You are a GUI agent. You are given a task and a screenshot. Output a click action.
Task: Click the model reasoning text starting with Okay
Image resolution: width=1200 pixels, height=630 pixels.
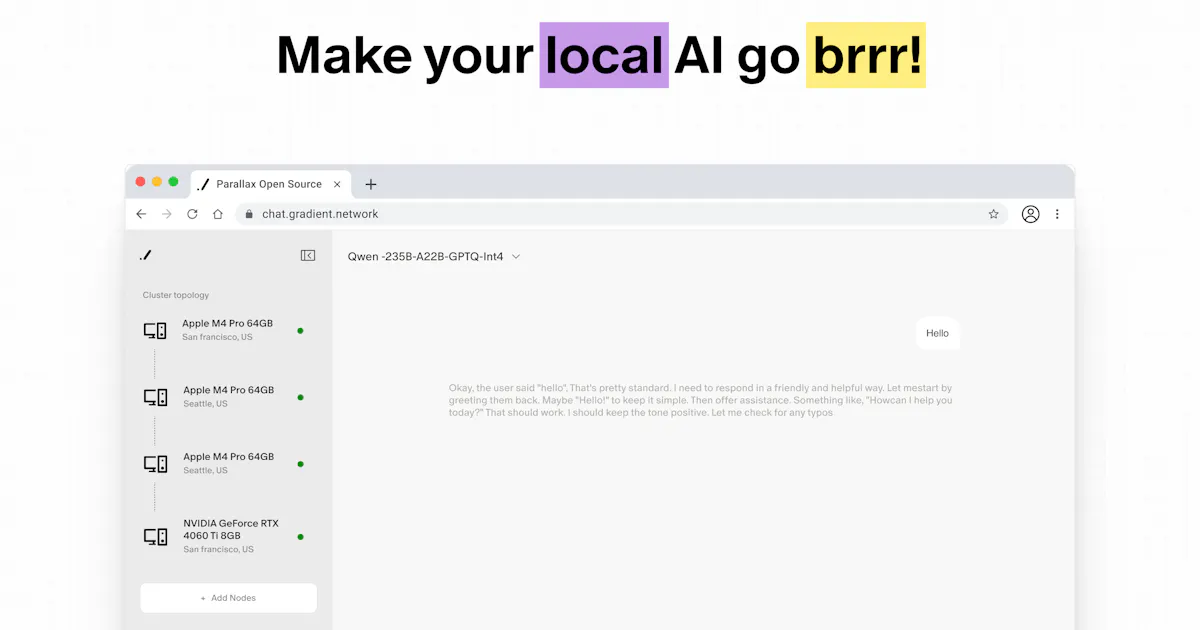coord(700,400)
